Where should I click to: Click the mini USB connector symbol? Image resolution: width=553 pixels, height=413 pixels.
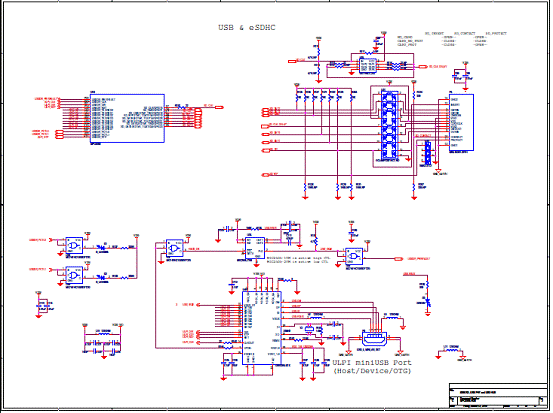coord(374,339)
